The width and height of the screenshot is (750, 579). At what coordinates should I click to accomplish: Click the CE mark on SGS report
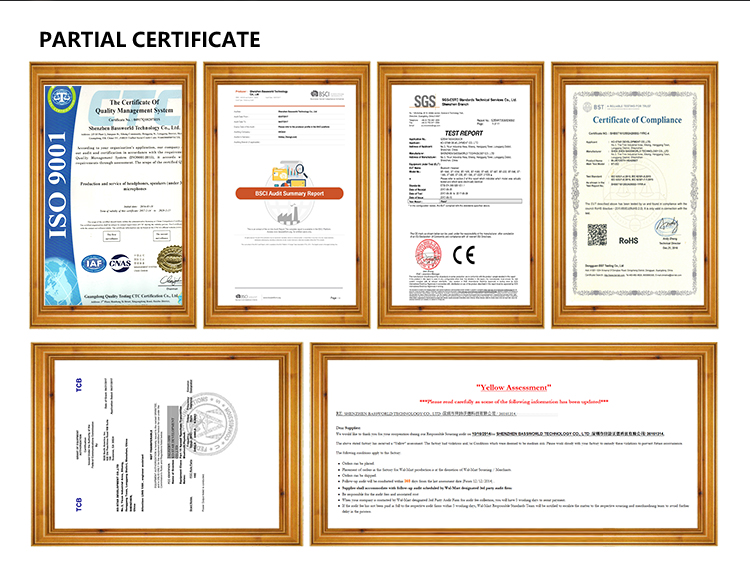[x=463, y=254]
